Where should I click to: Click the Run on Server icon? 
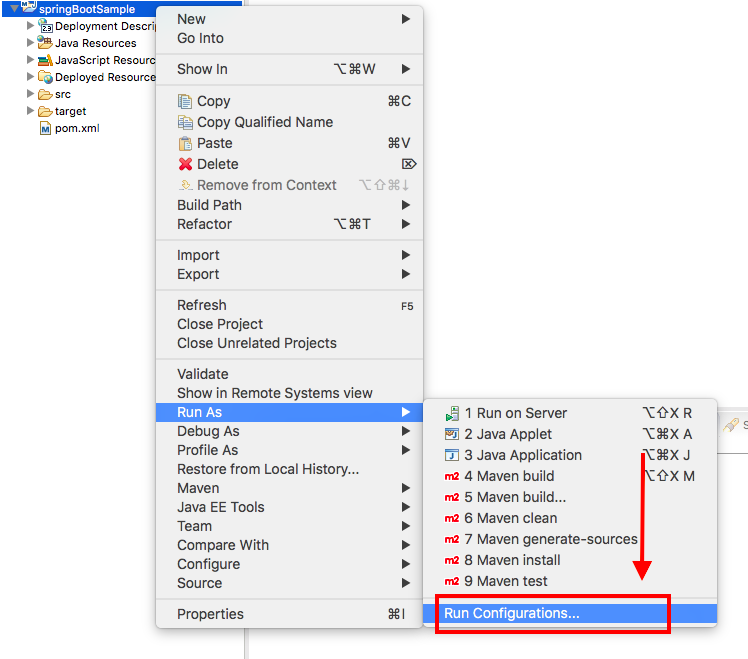452,413
